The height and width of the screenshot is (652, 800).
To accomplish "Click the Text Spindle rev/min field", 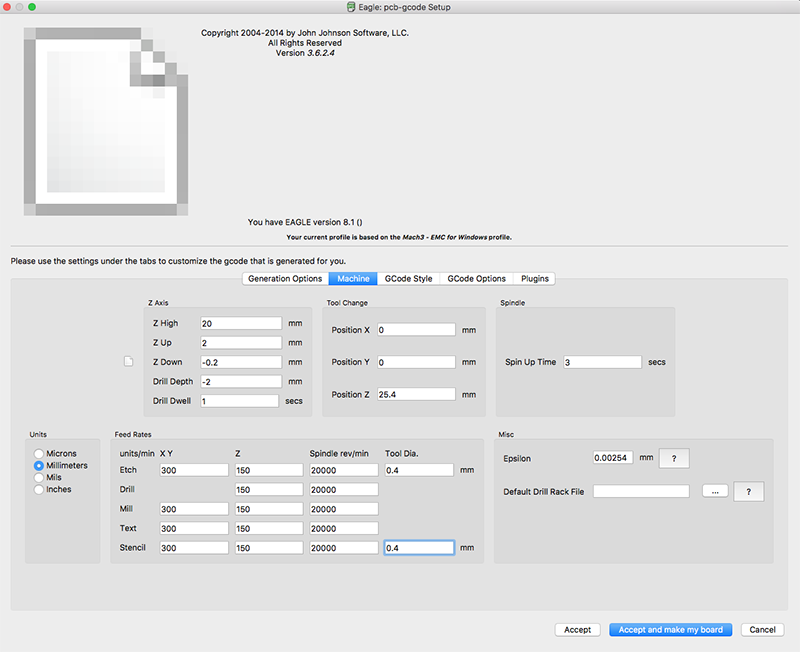I will [344, 528].
